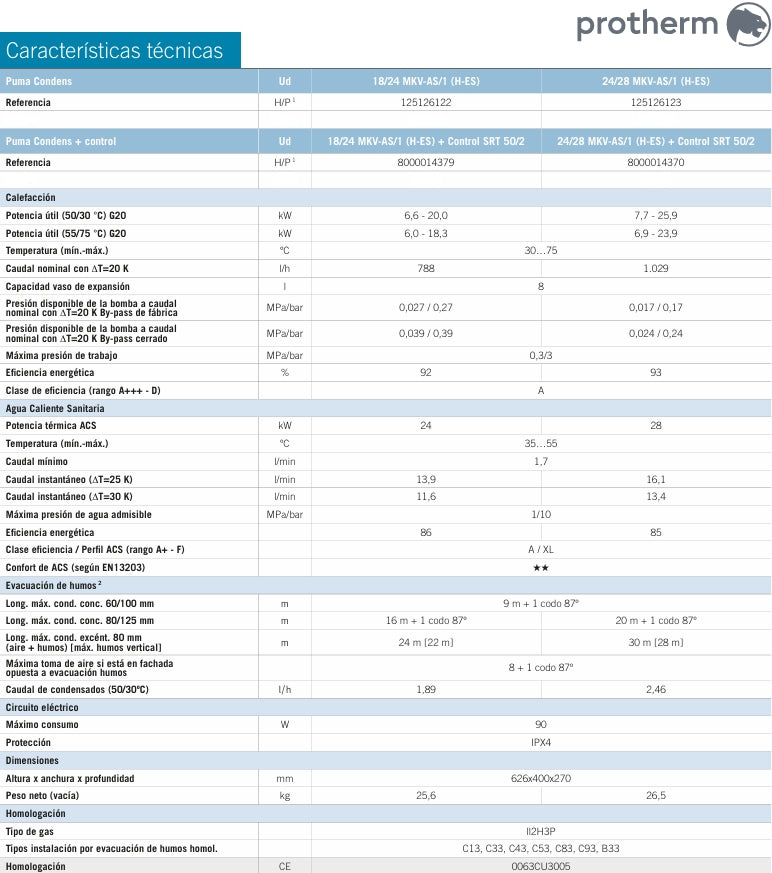This screenshot has width=772, height=873.
Task: Select the II2H3P gas type value
Action: (541, 831)
